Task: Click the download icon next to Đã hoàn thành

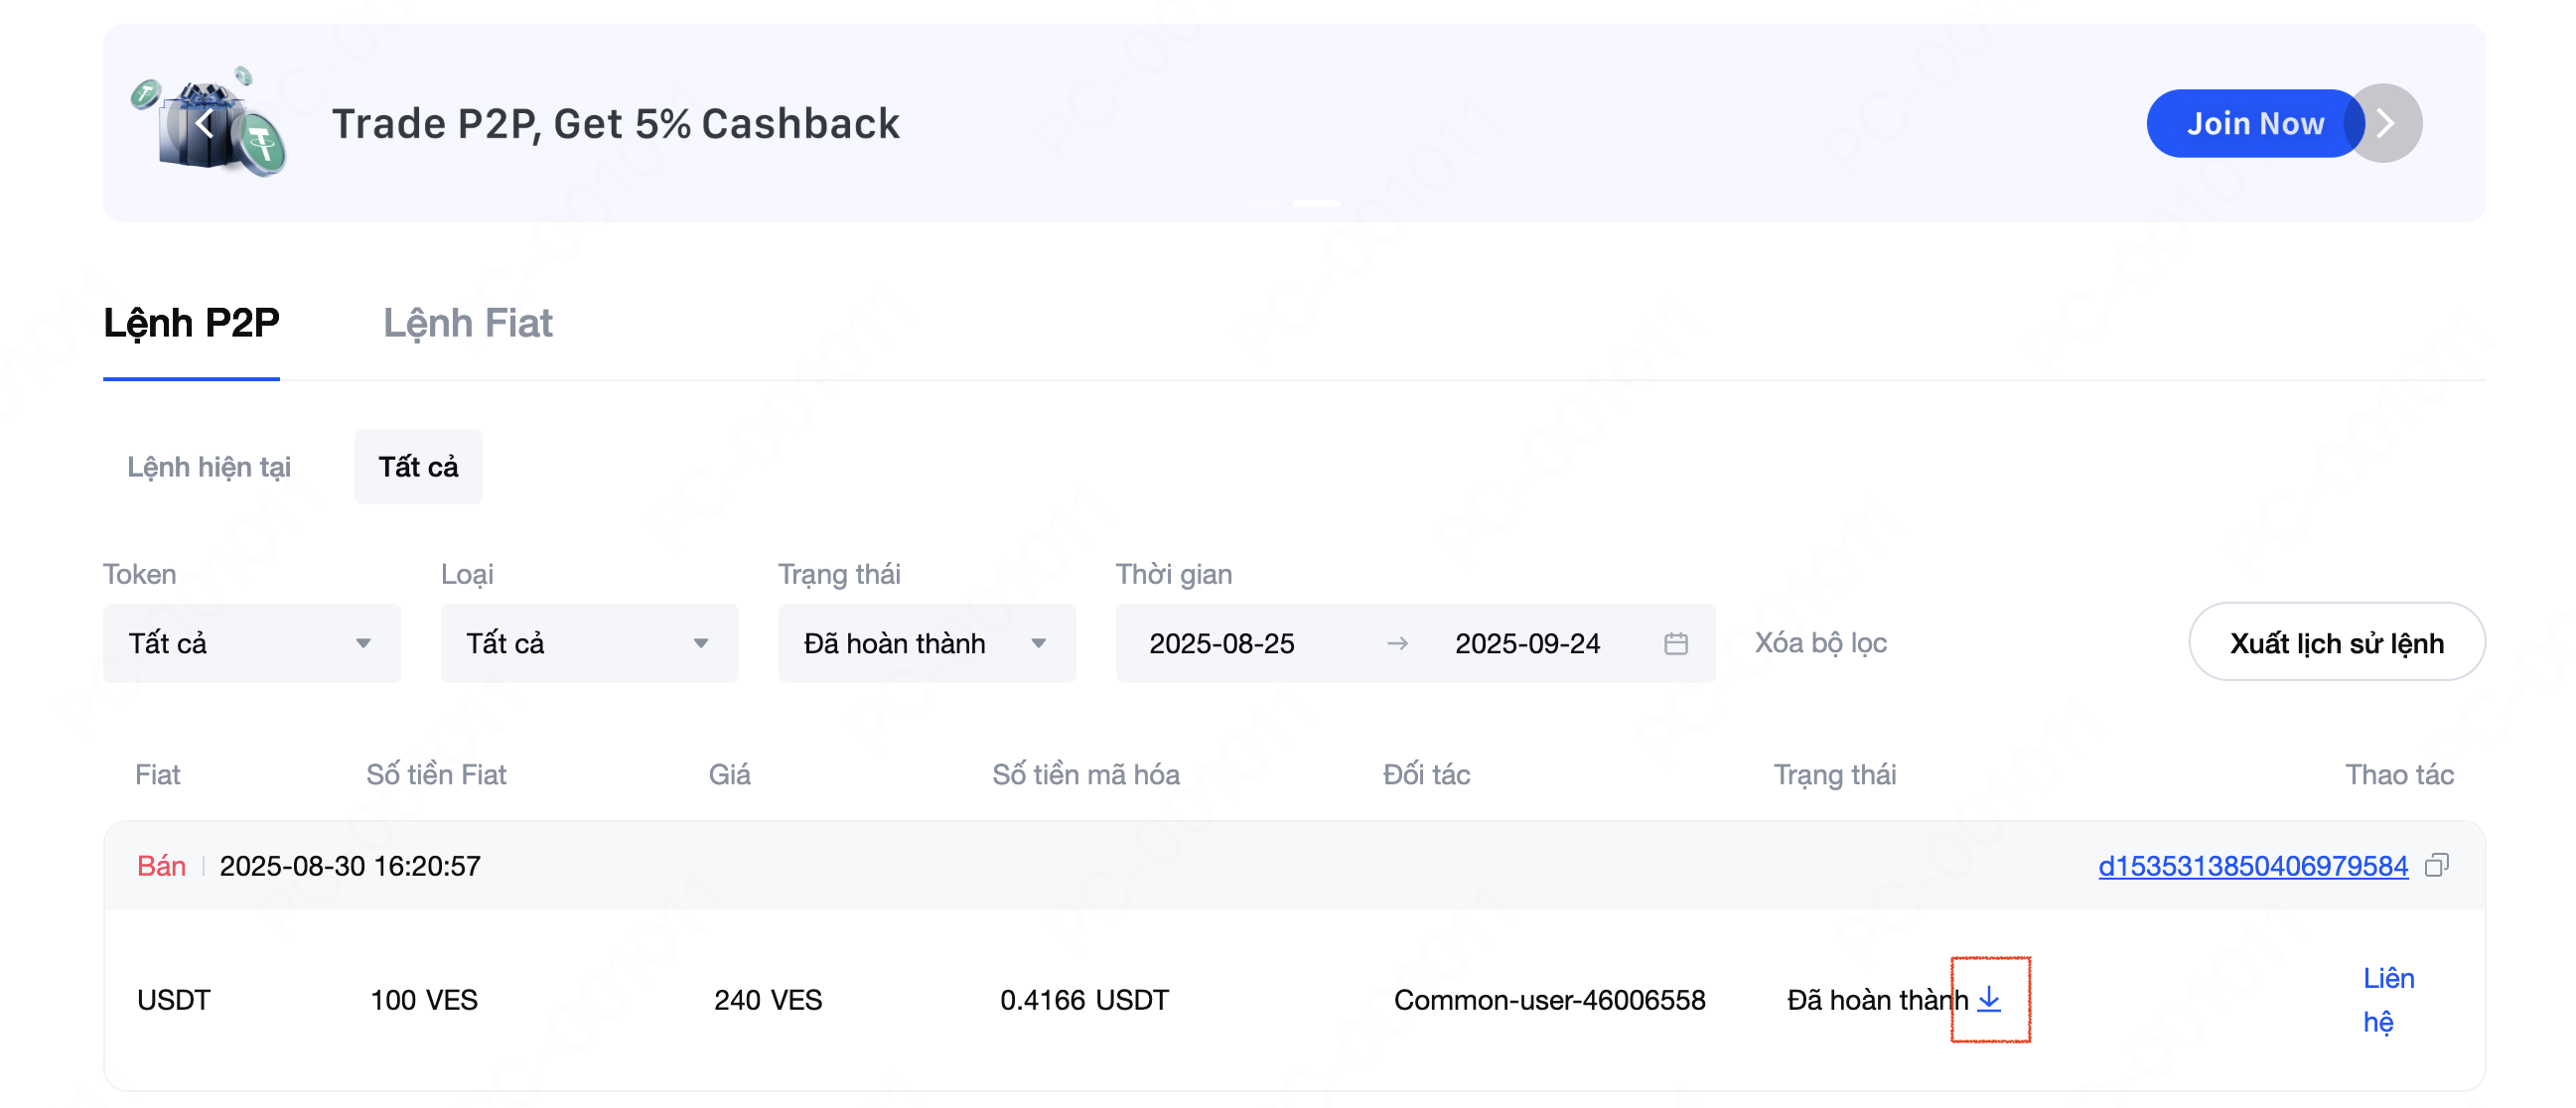Action: (x=1989, y=998)
